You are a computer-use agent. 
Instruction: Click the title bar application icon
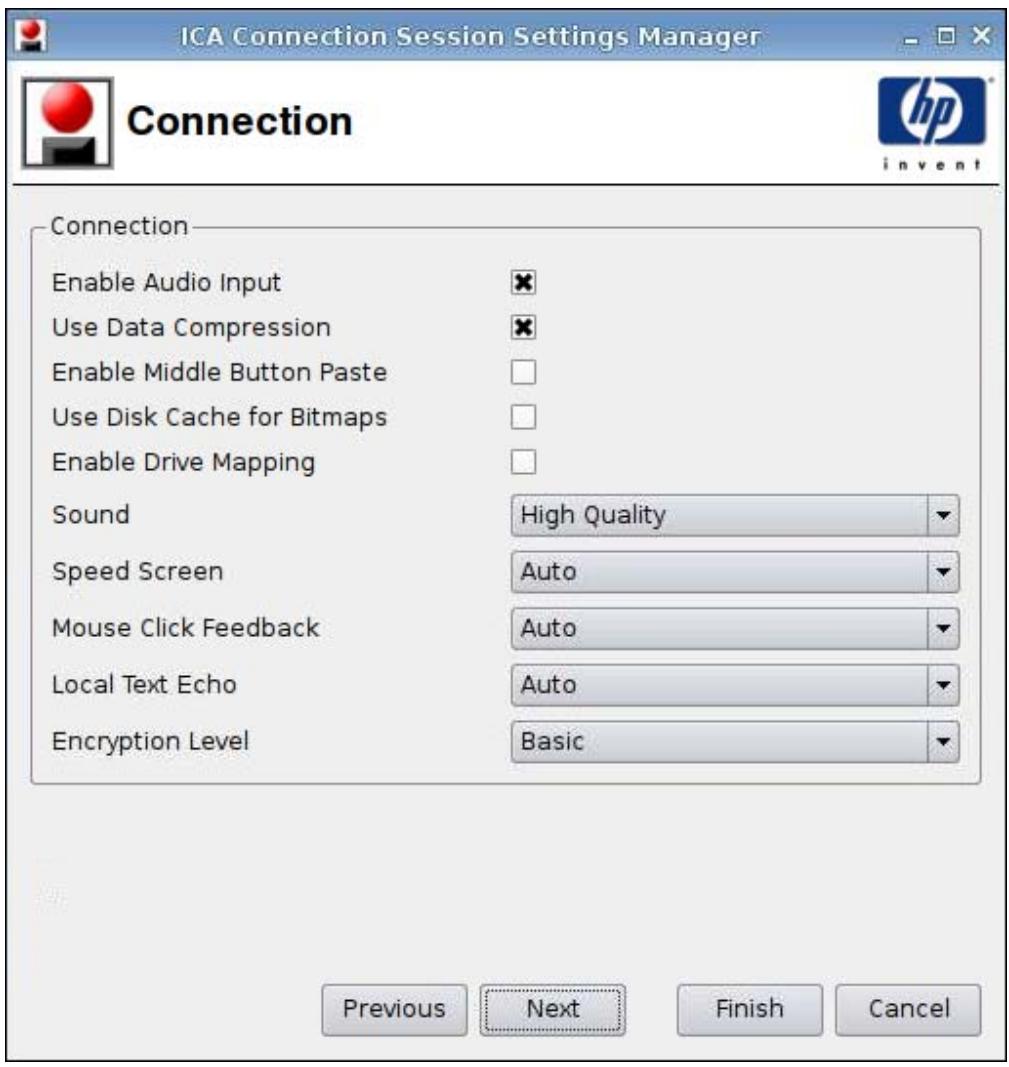coord(31,35)
